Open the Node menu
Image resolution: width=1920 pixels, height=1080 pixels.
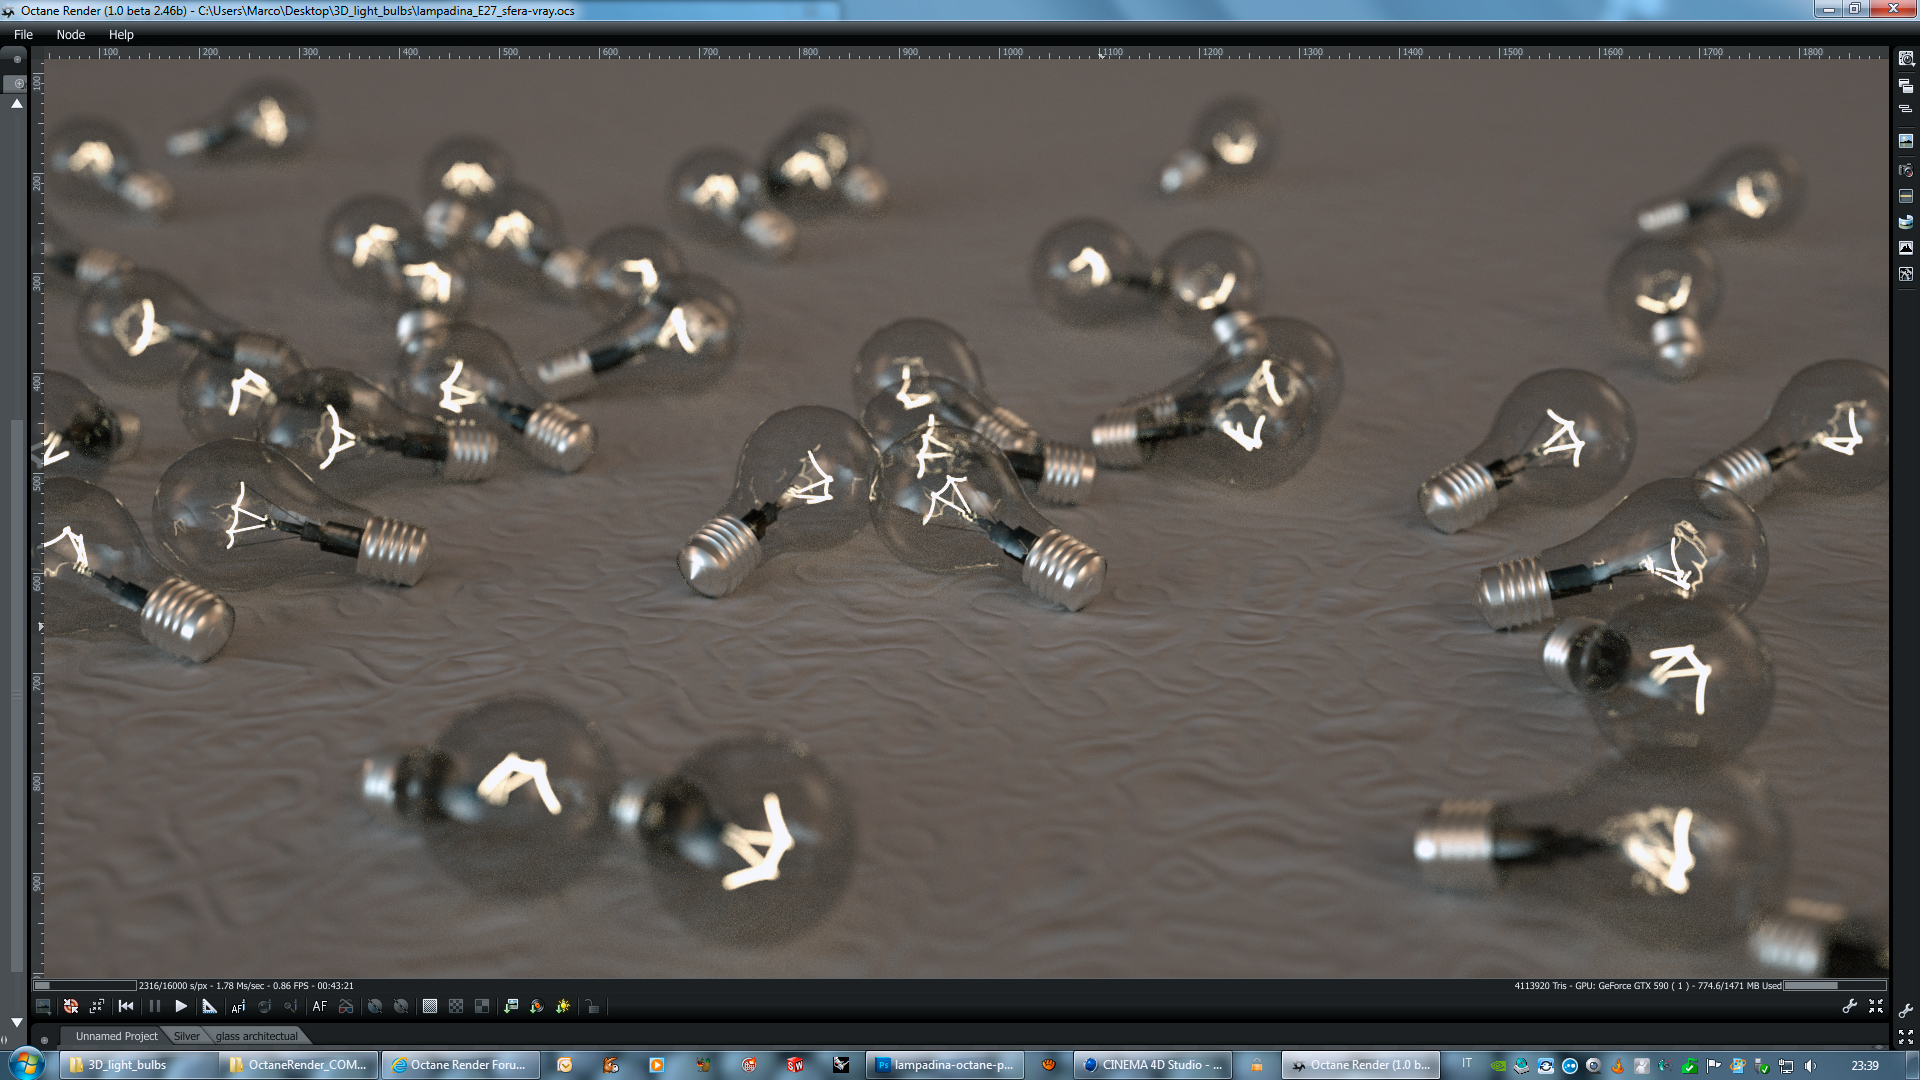(70, 34)
